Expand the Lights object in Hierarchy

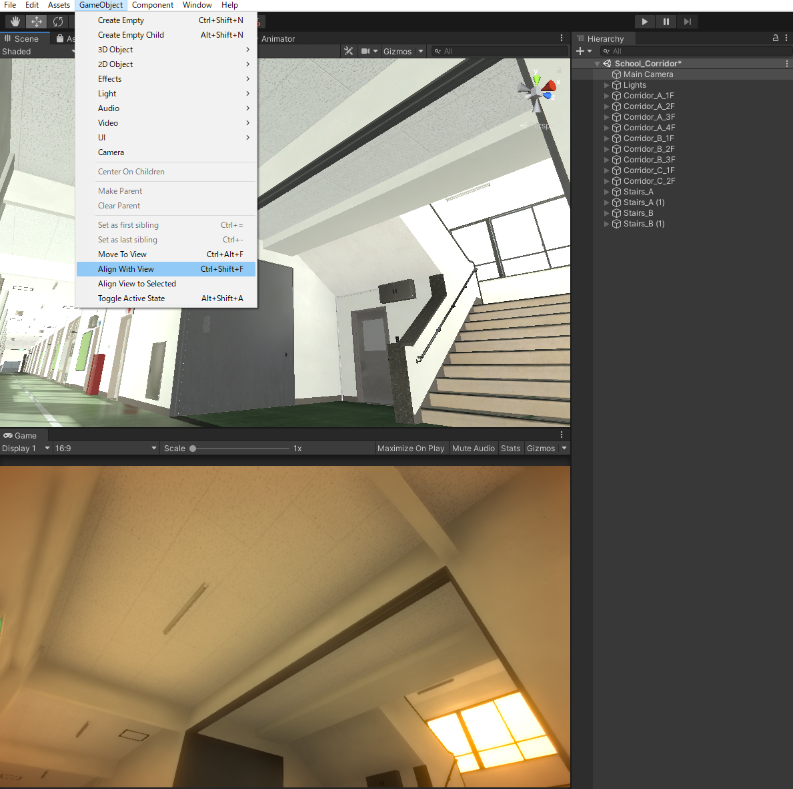tap(606, 85)
